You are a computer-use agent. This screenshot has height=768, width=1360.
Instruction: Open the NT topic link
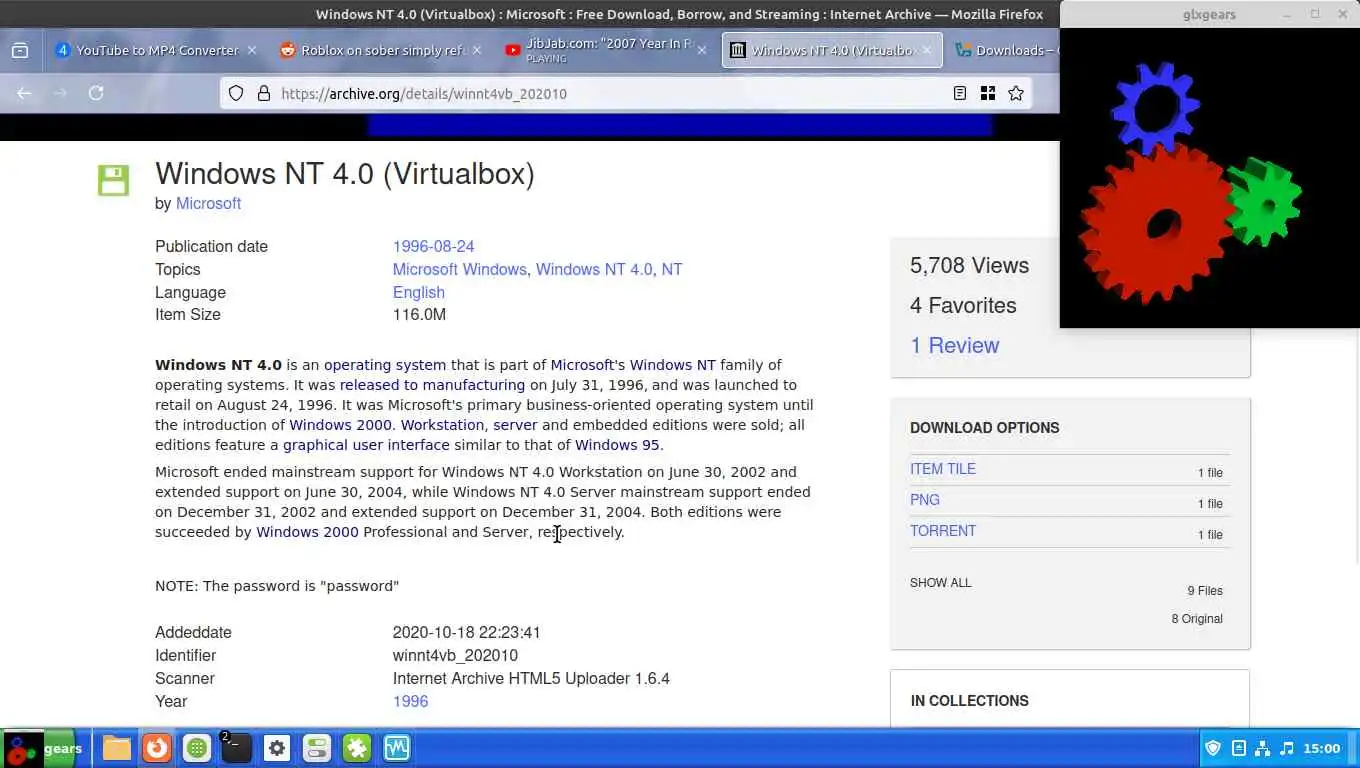(x=672, y=269)
